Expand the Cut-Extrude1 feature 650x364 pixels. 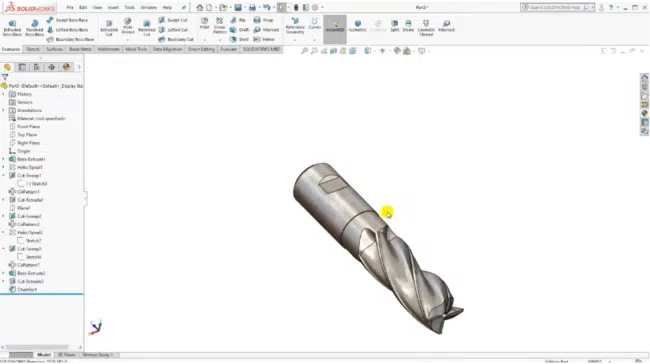coord(4,200)
